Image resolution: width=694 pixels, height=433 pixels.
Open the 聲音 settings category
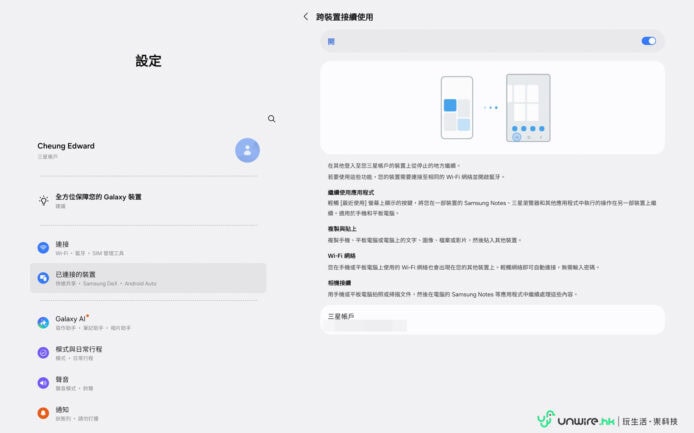[x=148, y=383]
